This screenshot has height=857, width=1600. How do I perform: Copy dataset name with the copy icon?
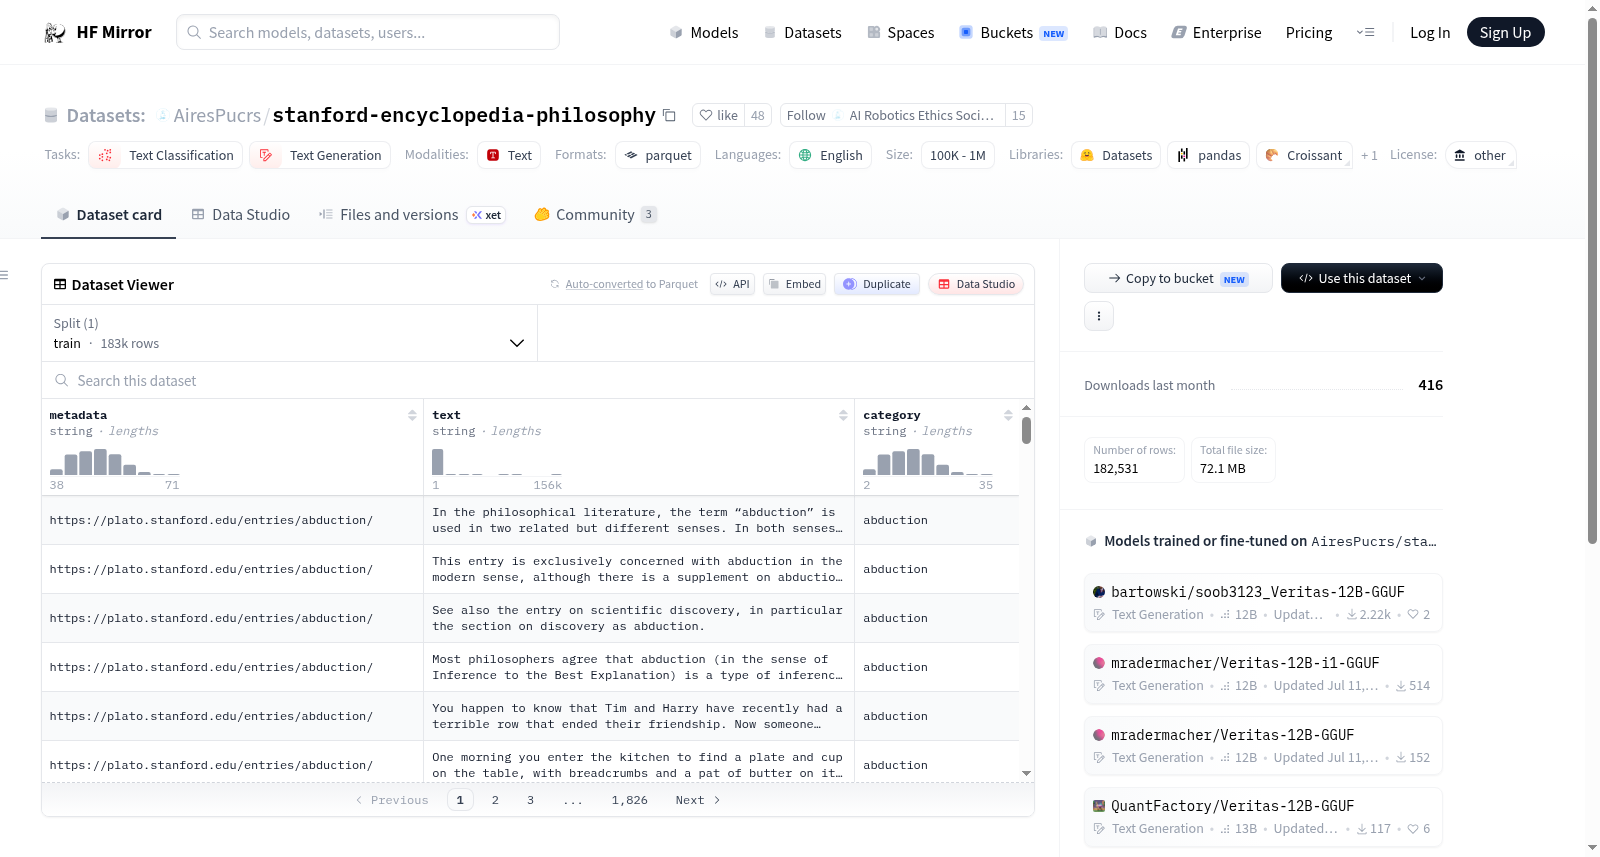(669, 115)
